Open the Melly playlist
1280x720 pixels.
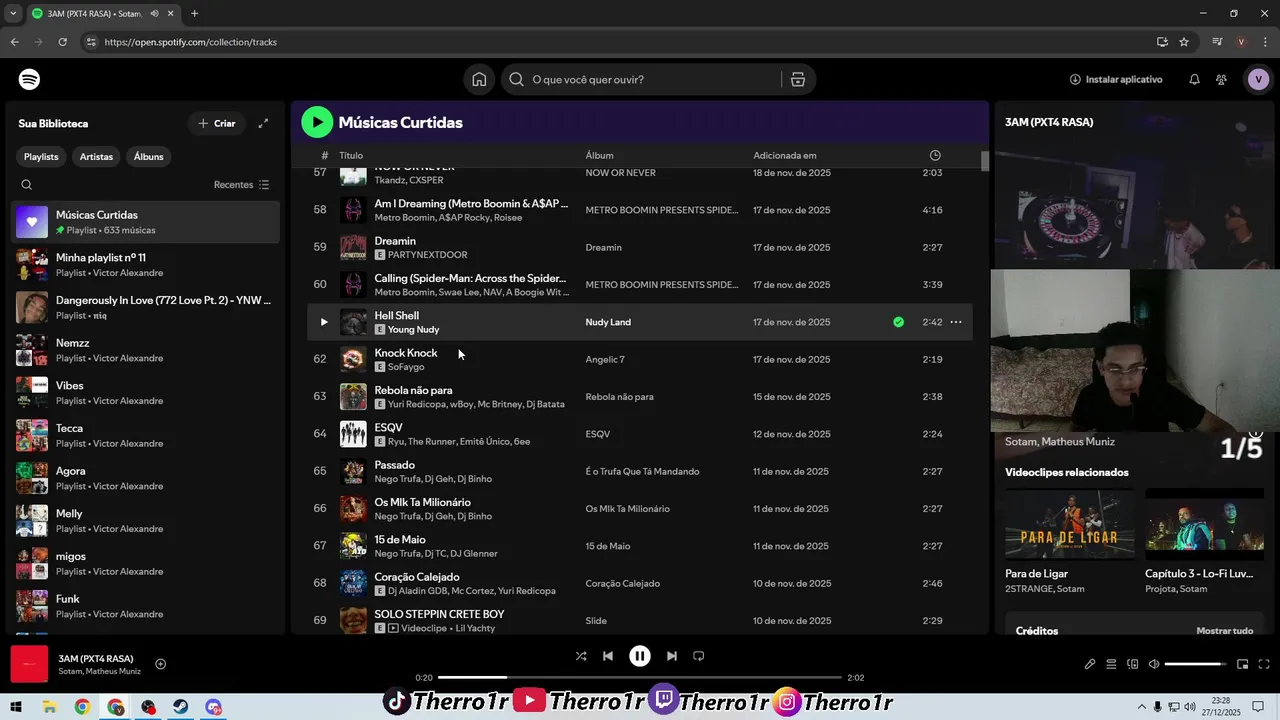click(146, 521)
